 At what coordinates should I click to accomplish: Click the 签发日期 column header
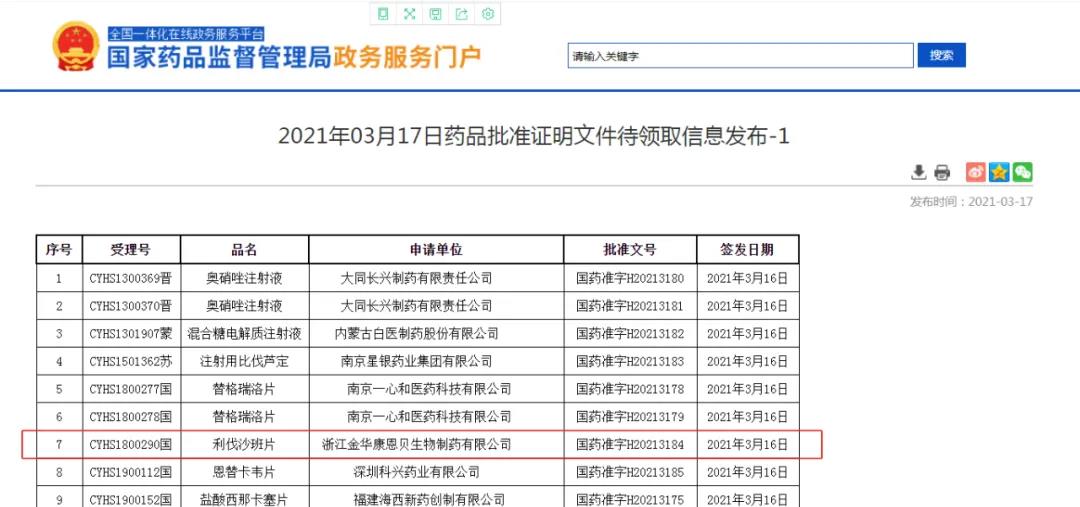click(x=747, y=250)
